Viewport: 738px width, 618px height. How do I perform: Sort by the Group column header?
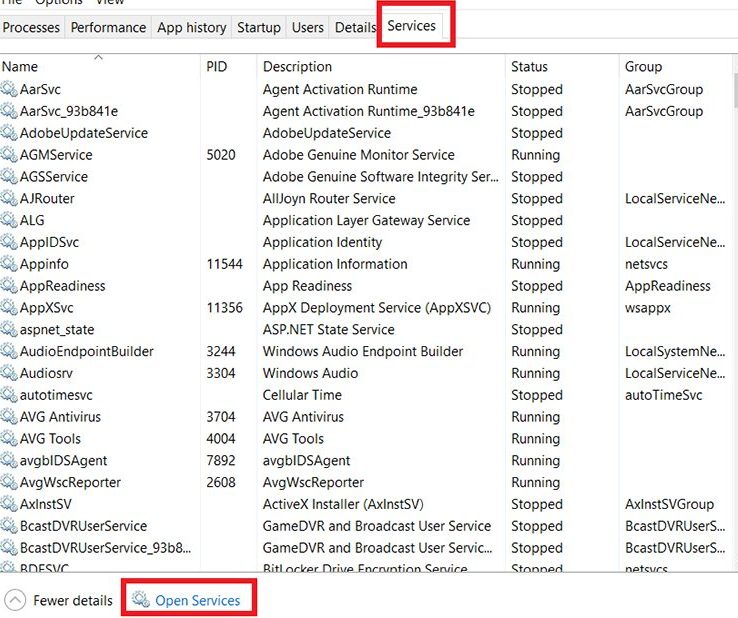pyautogui.click(x=675, y=66)
